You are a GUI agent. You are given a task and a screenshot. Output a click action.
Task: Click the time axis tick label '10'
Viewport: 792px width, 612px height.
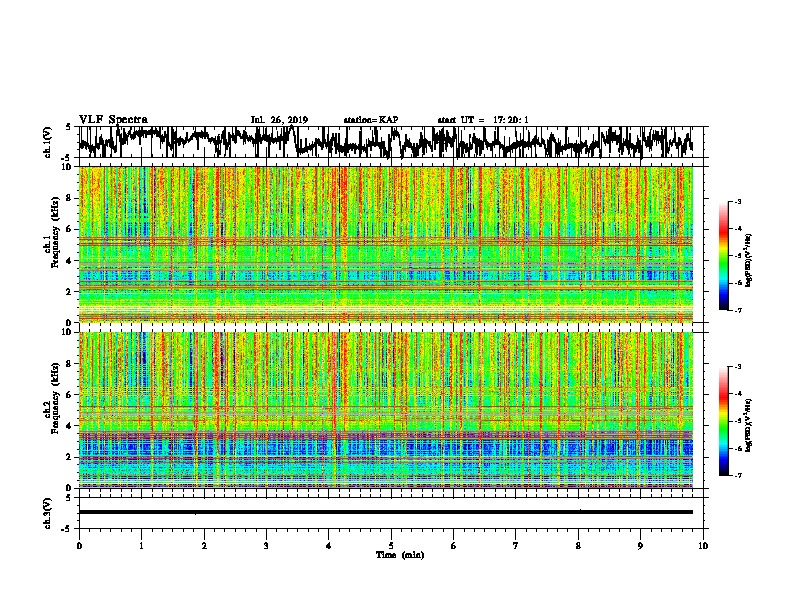click(703, 546)
